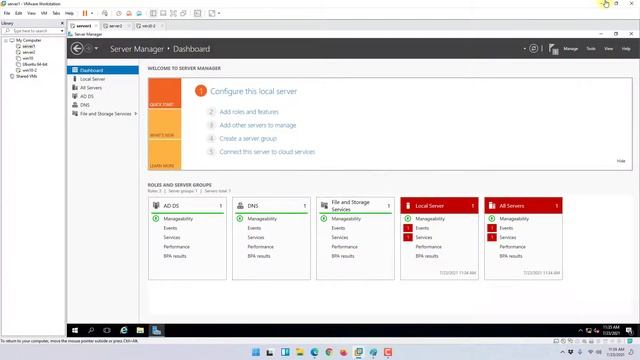640x360 pixels.
Task: Open the AD DS role tile header
Action: [187, 206]
